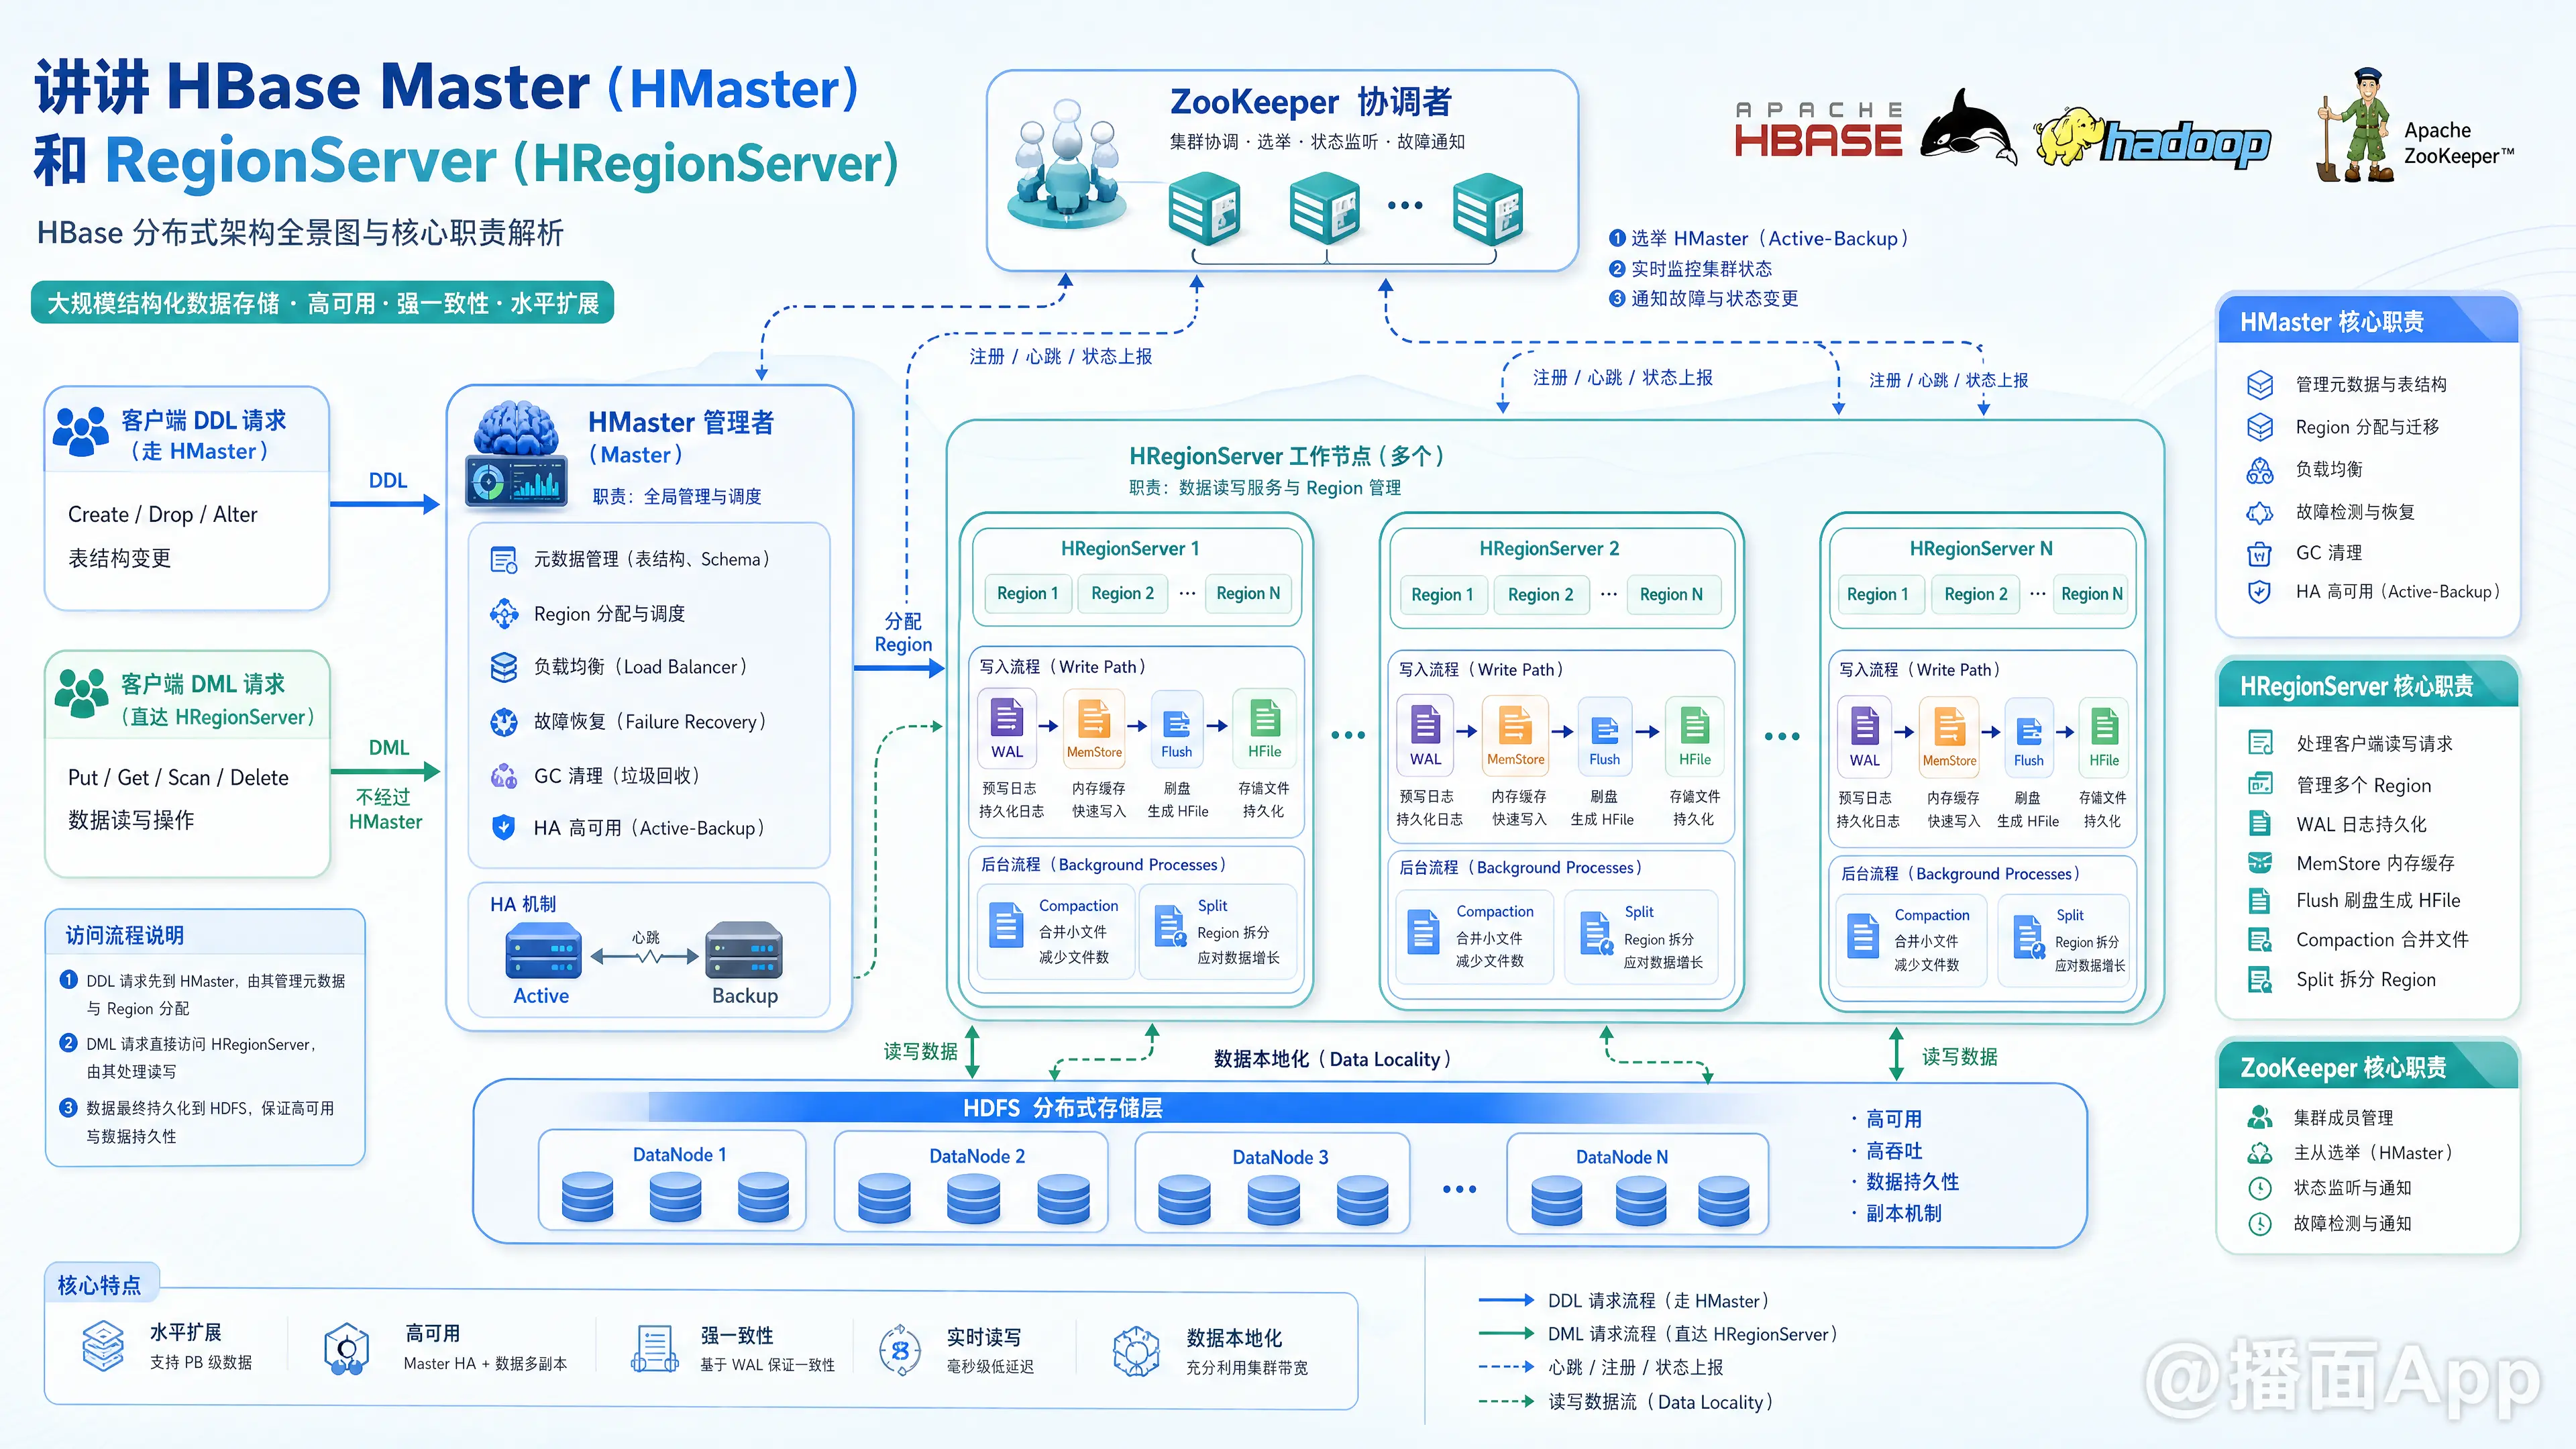Click Region 1 in HRegionServer N
Screen dimensions: 2576x1449
[1877, 594]
